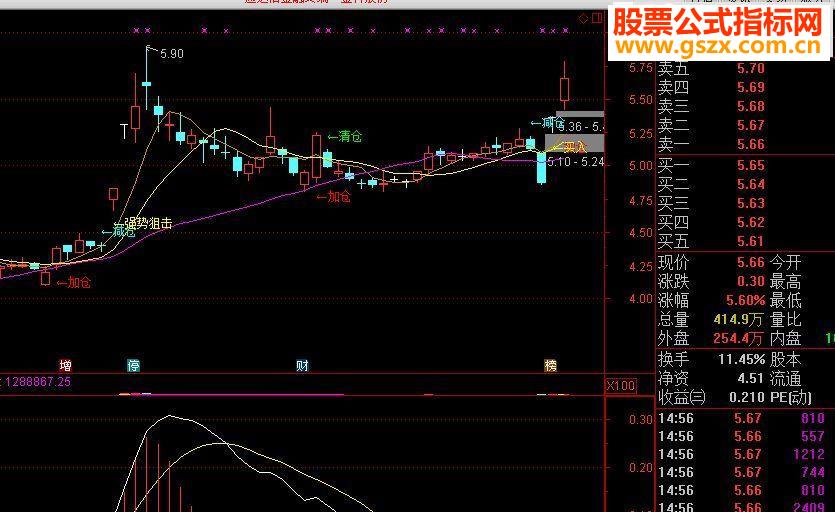The height and width of the screenshot is (512, 835).
Task: Select the 卖一 ask row at 5.66
Action: tap(711, 144)
